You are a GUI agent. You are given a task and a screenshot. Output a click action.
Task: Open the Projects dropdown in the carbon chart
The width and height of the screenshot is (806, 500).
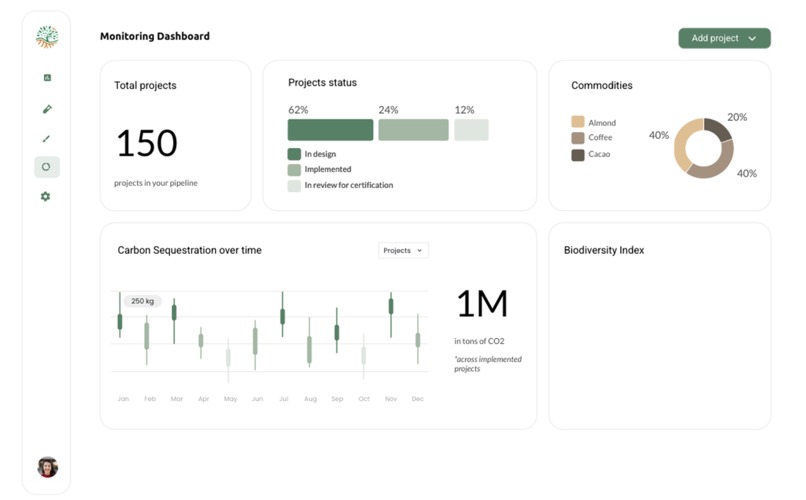pyautogui.click(x=403, y=250)
